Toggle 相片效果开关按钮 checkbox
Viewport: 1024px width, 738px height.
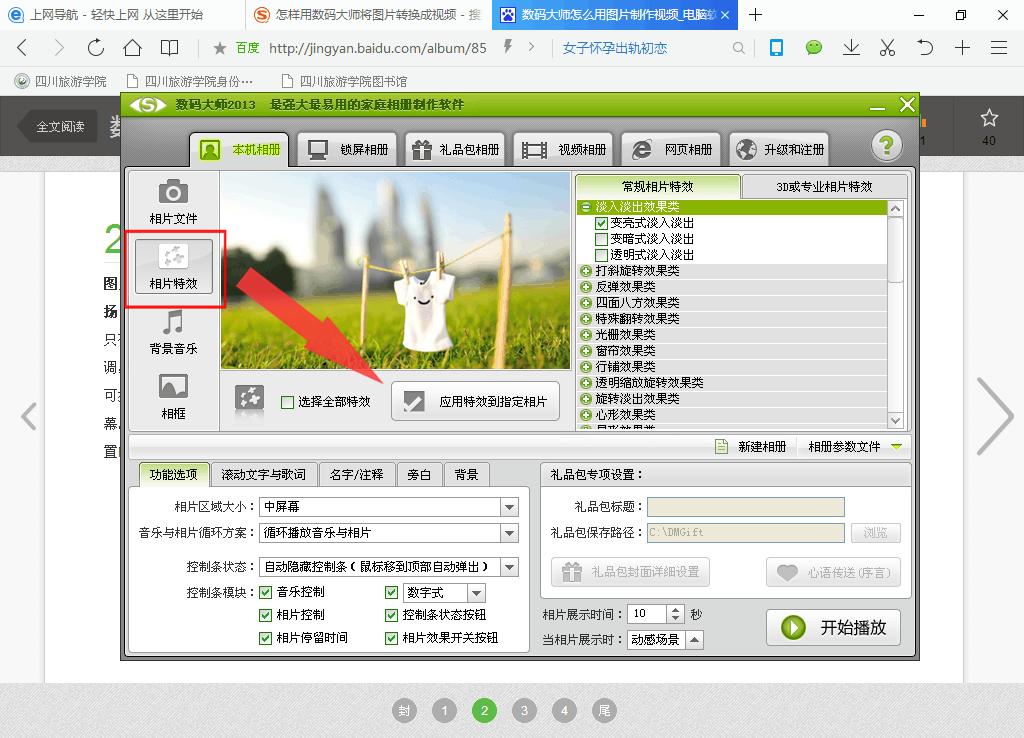click(392, 638)
